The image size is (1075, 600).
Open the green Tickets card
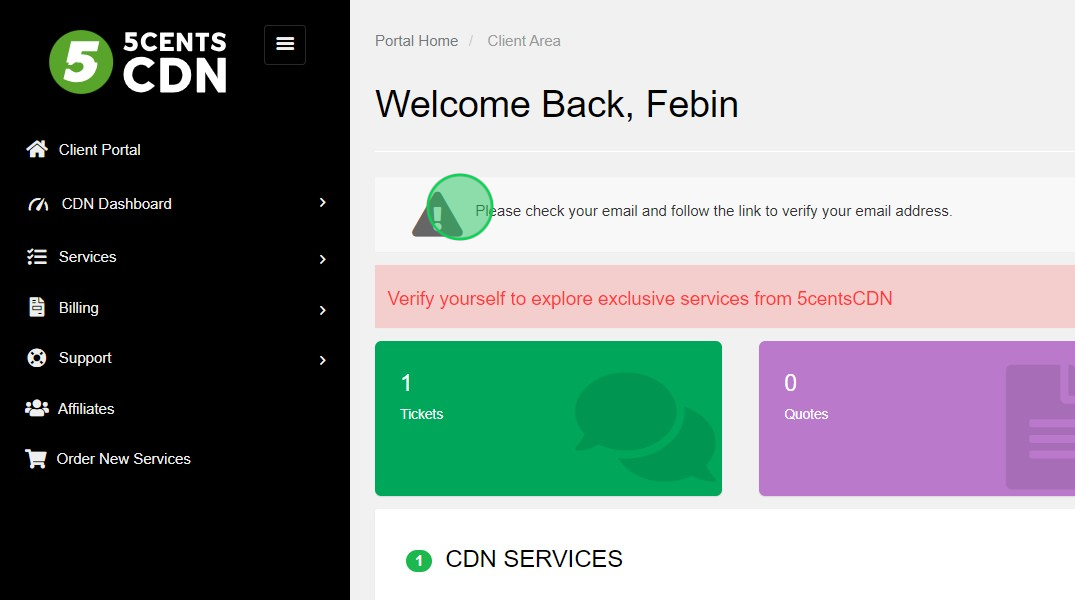tap(548, 418)
